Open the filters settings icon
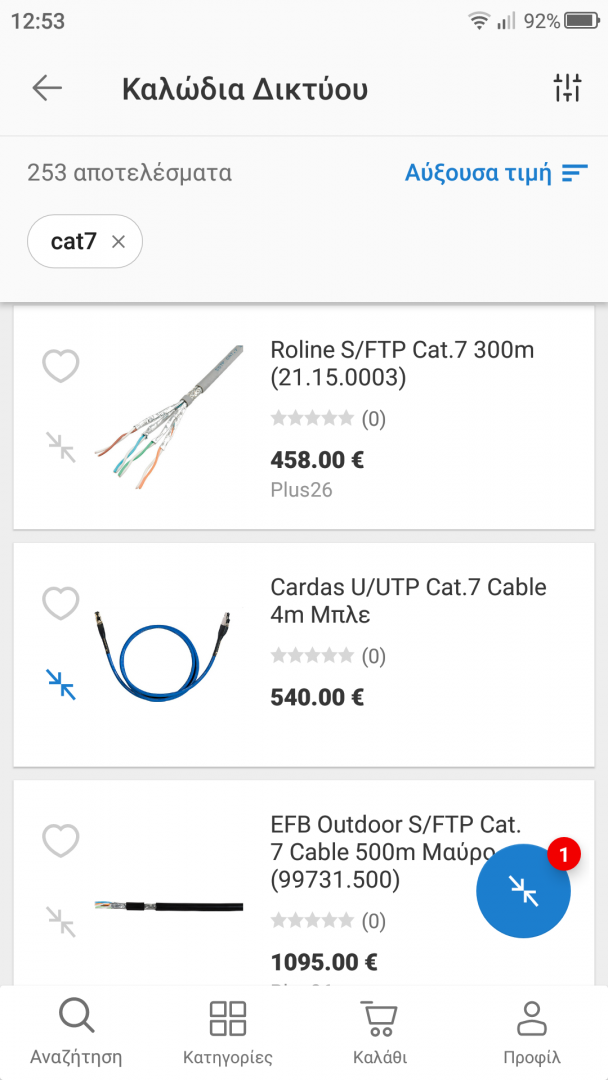The height and width of the screenshot is (1080, 608). tap(567, 88)
